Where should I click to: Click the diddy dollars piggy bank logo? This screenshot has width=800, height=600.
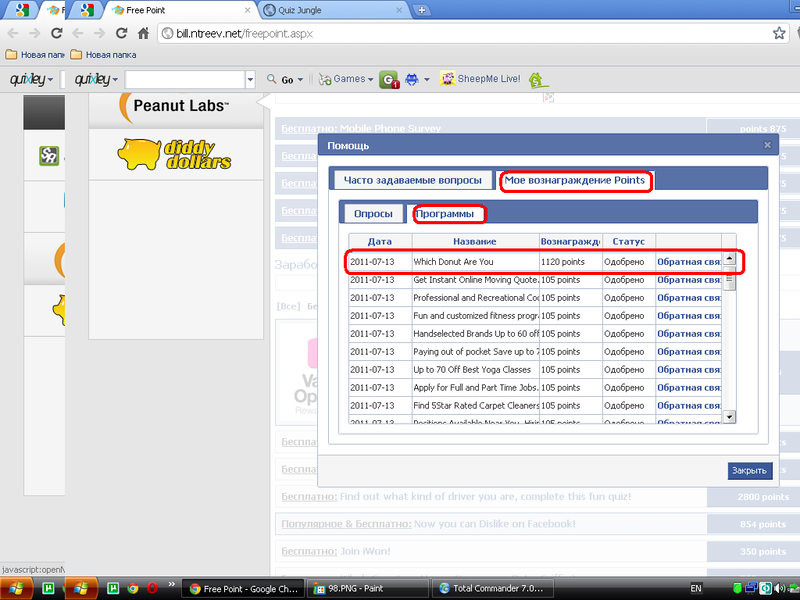click(x=174, y=153)
